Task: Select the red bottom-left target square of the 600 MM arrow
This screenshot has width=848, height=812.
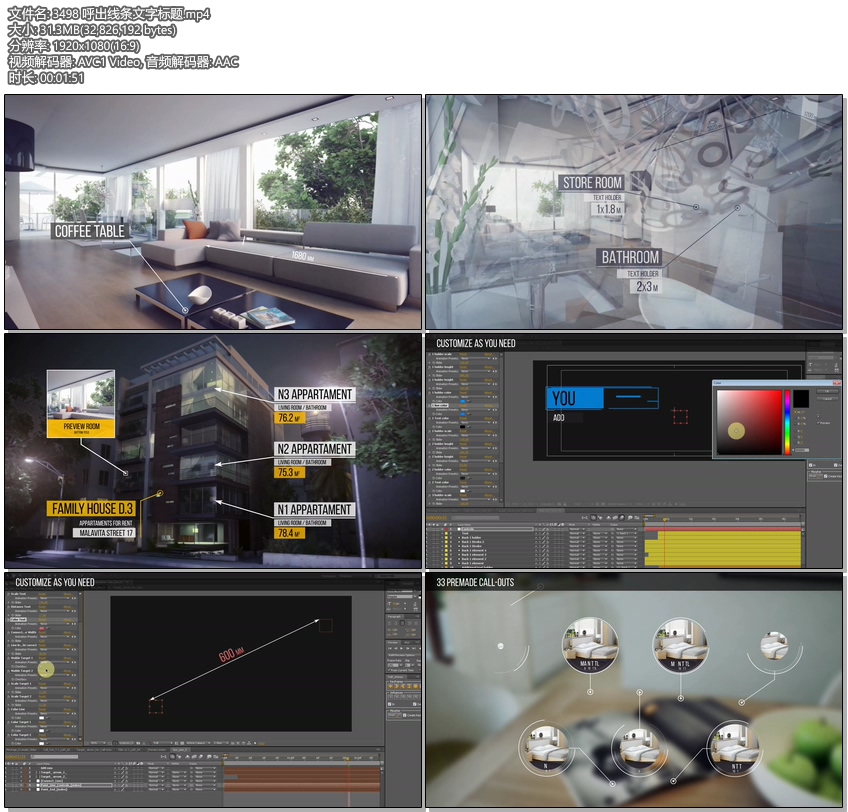Action: 155,707
